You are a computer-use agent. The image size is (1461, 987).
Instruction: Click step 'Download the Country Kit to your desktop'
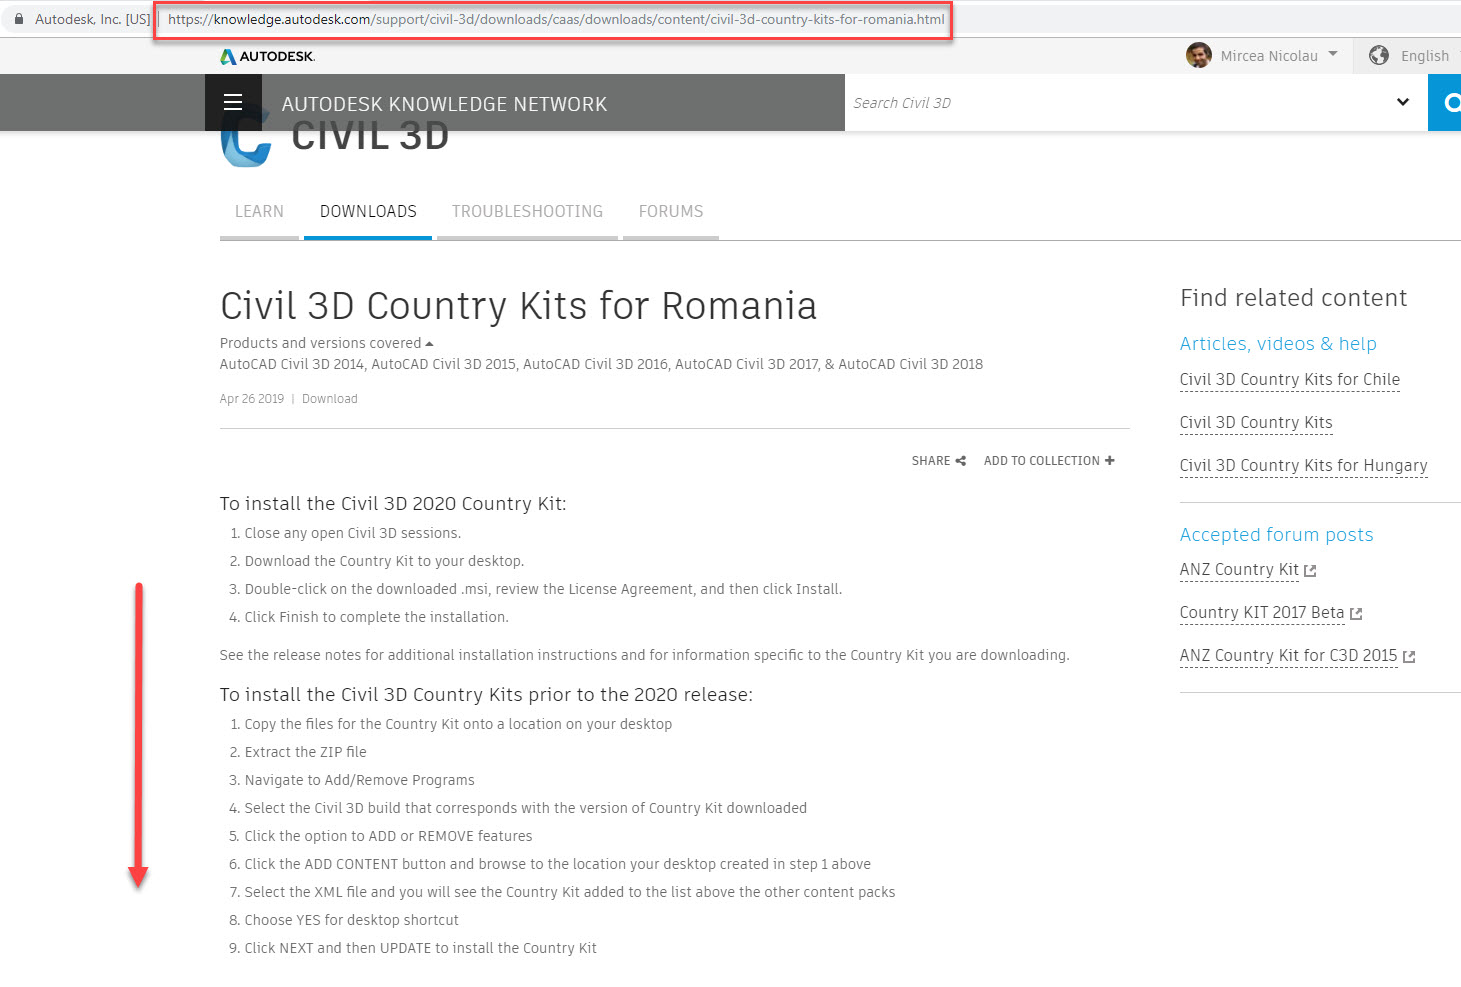pyautogui.click(x=384, y=562)
